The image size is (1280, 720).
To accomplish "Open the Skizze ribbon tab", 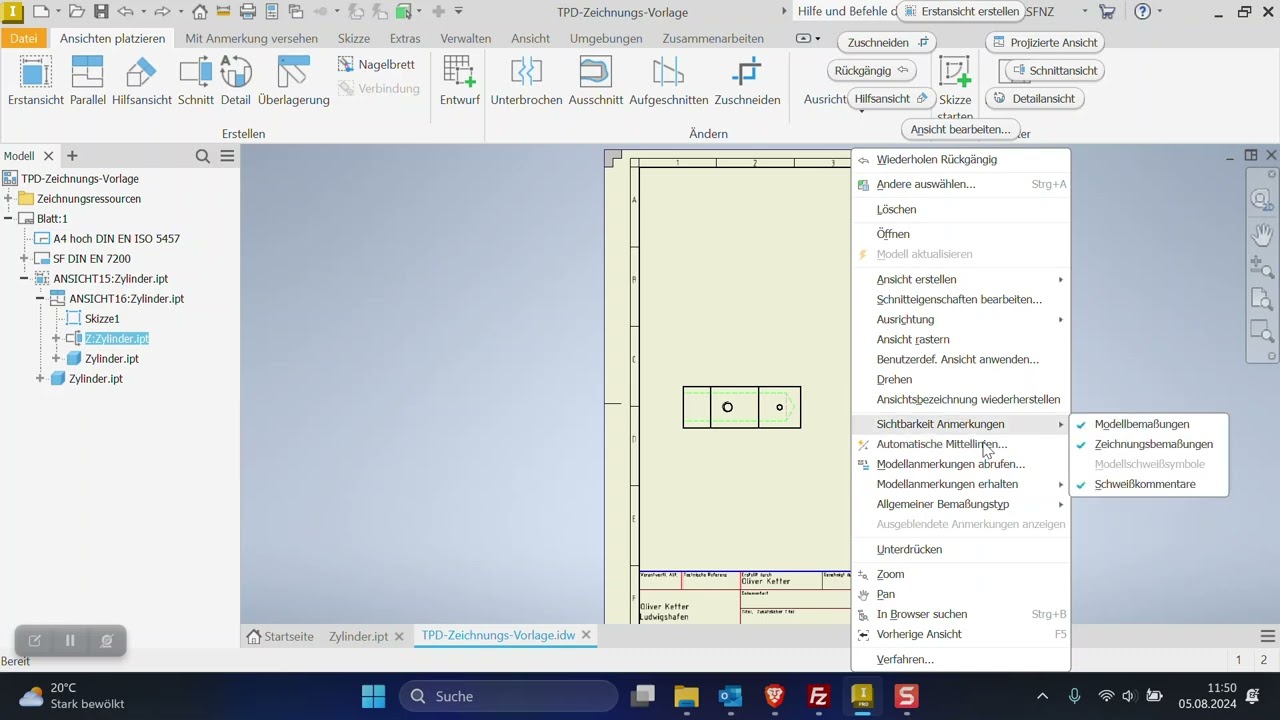I will (x=354, y=38).
